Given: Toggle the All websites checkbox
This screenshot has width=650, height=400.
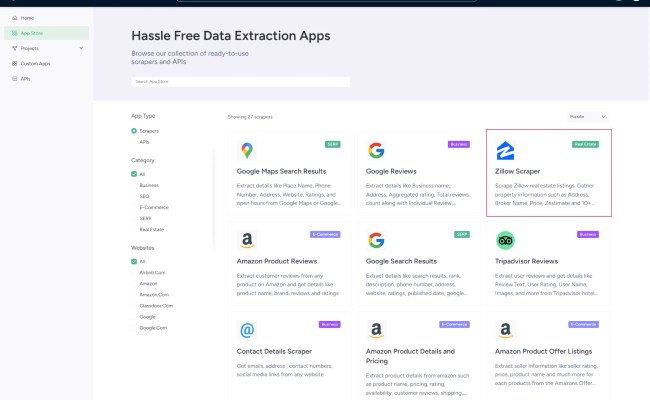Looking at the screenshot, I should (134, 262).
